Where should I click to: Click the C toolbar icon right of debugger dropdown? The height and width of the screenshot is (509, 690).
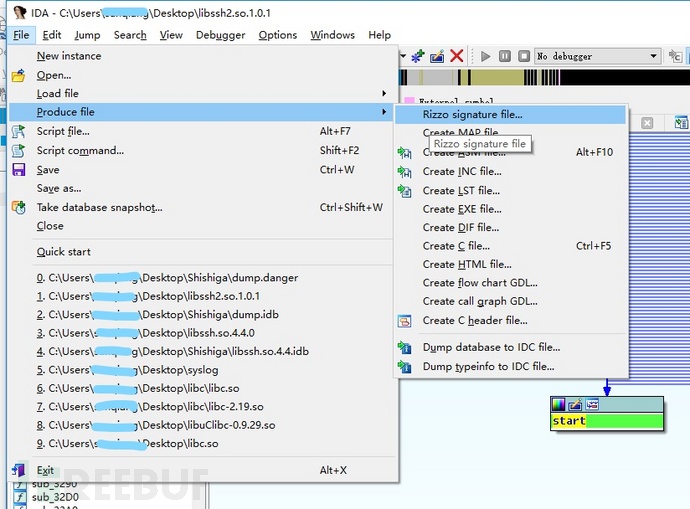click(675, 56)
